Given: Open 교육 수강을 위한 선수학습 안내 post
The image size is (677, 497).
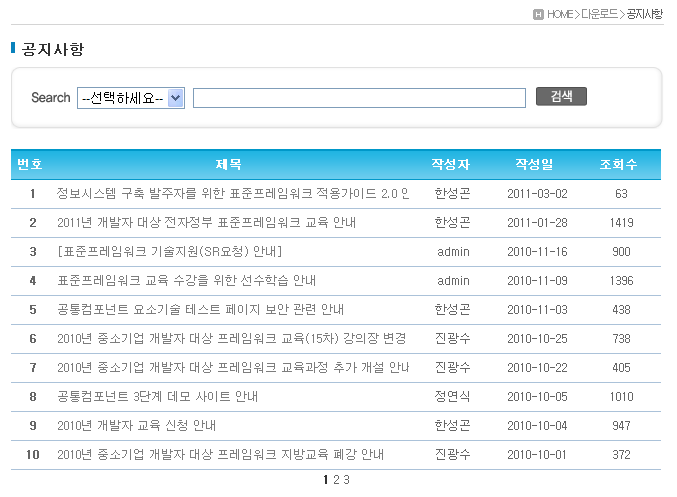Looking at the screenshot, I should coord(187,281).
